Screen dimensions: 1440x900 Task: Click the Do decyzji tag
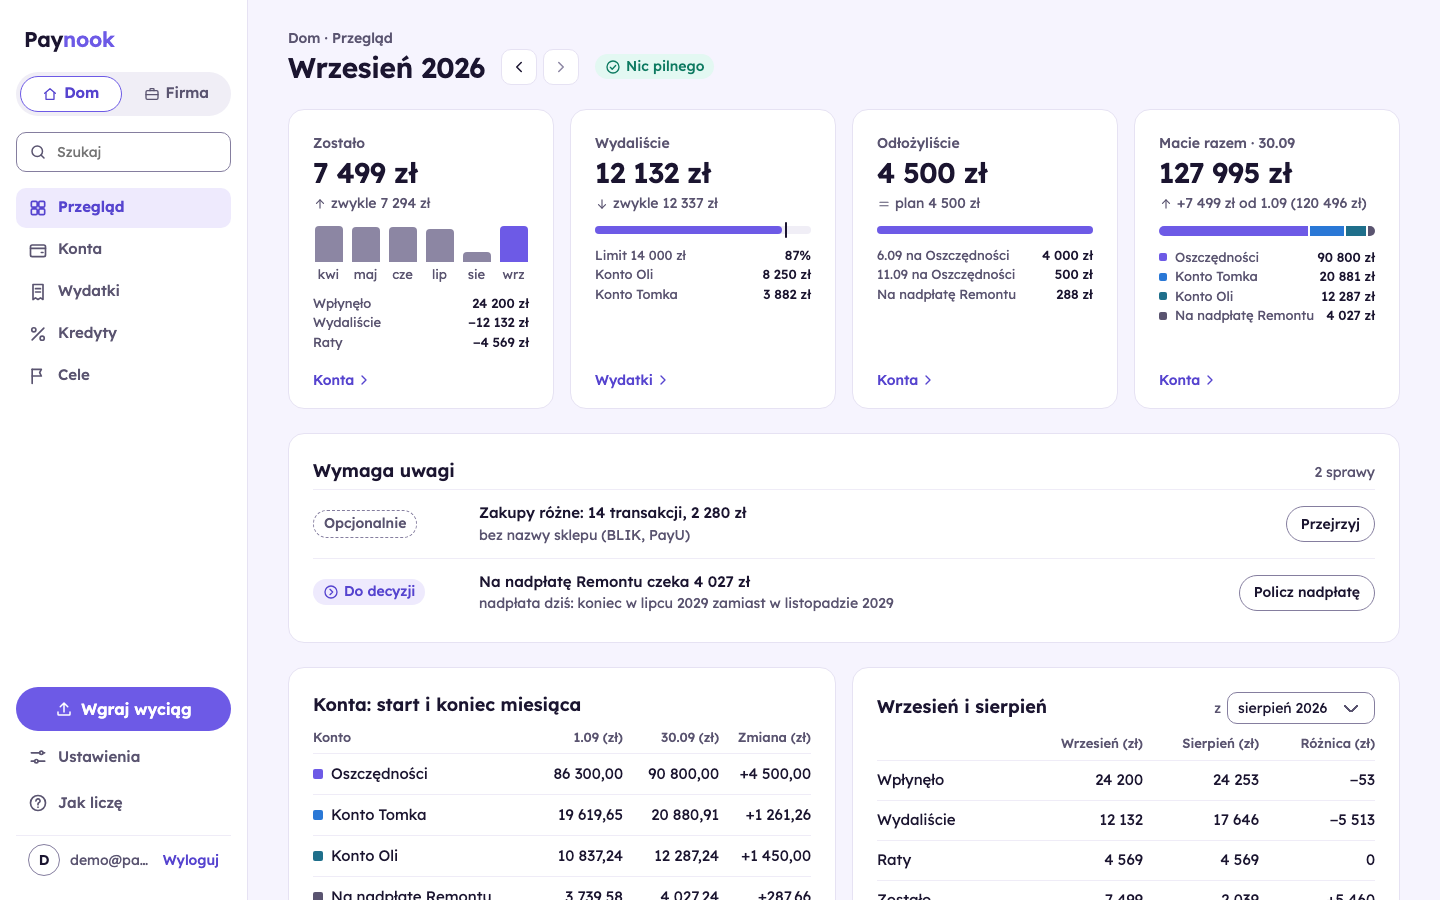(x=369, y=592)
